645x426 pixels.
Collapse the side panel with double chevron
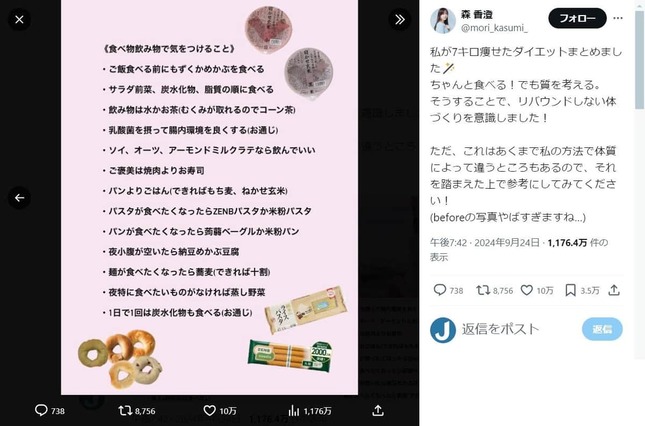point(399,19)
